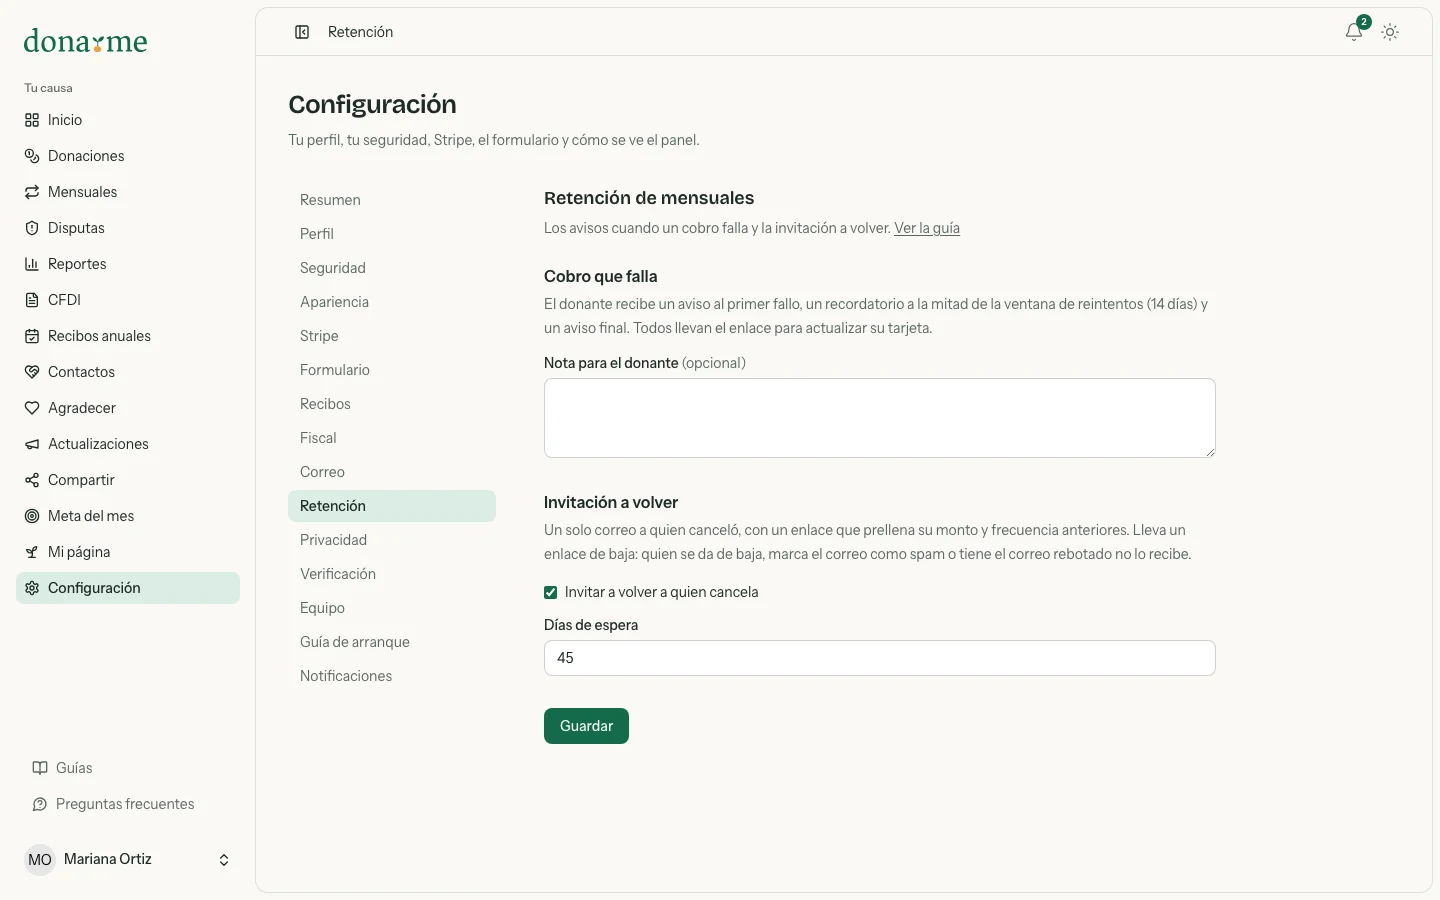Select the Perfil settings tab
Image resolution: width=1440 pixels, height=900 pixels.
(392, 234)
